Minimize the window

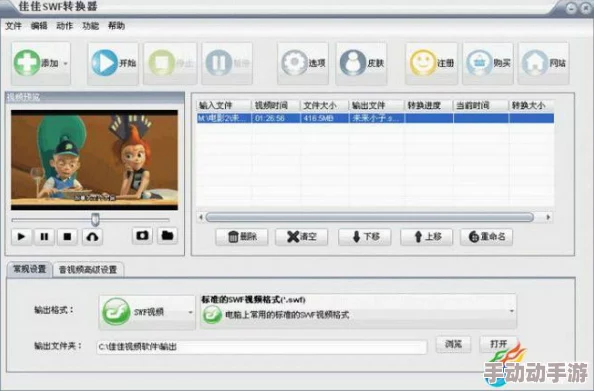571,8
